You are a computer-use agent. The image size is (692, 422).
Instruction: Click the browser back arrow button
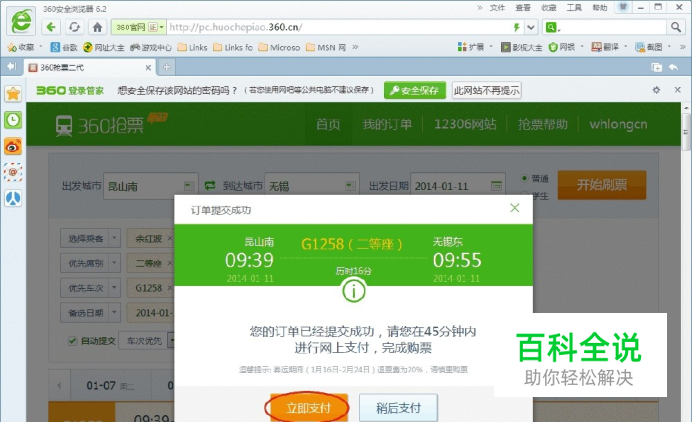tap(51, 27)
